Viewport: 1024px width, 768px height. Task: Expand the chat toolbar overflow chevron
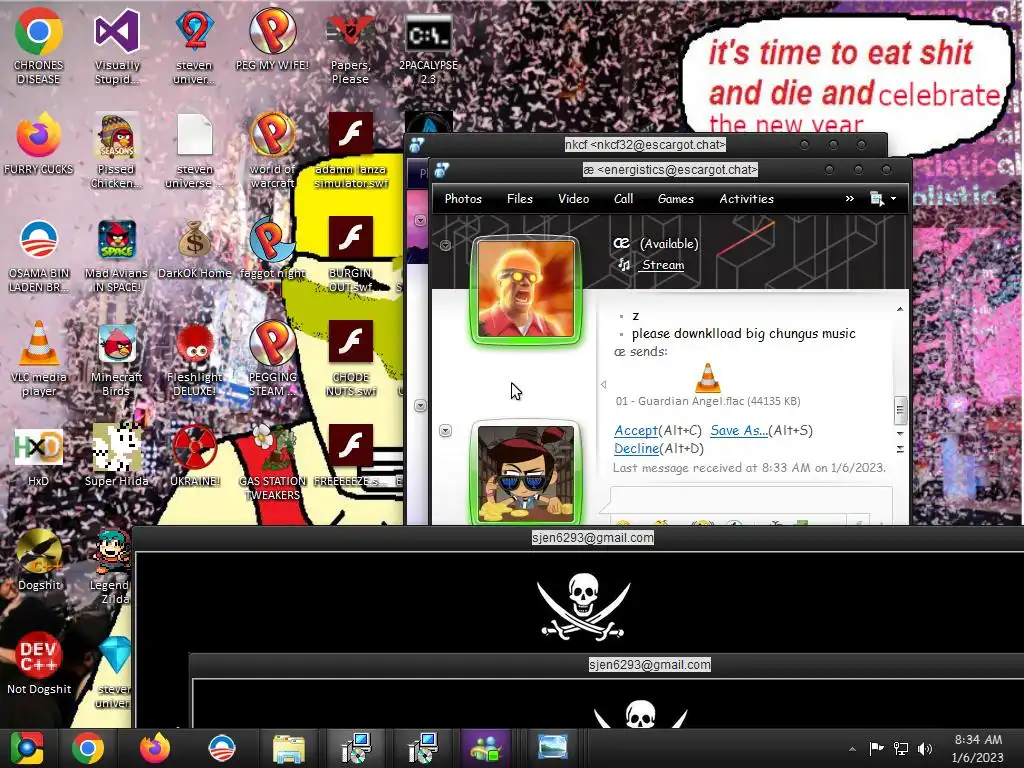[x=850, y=199]
